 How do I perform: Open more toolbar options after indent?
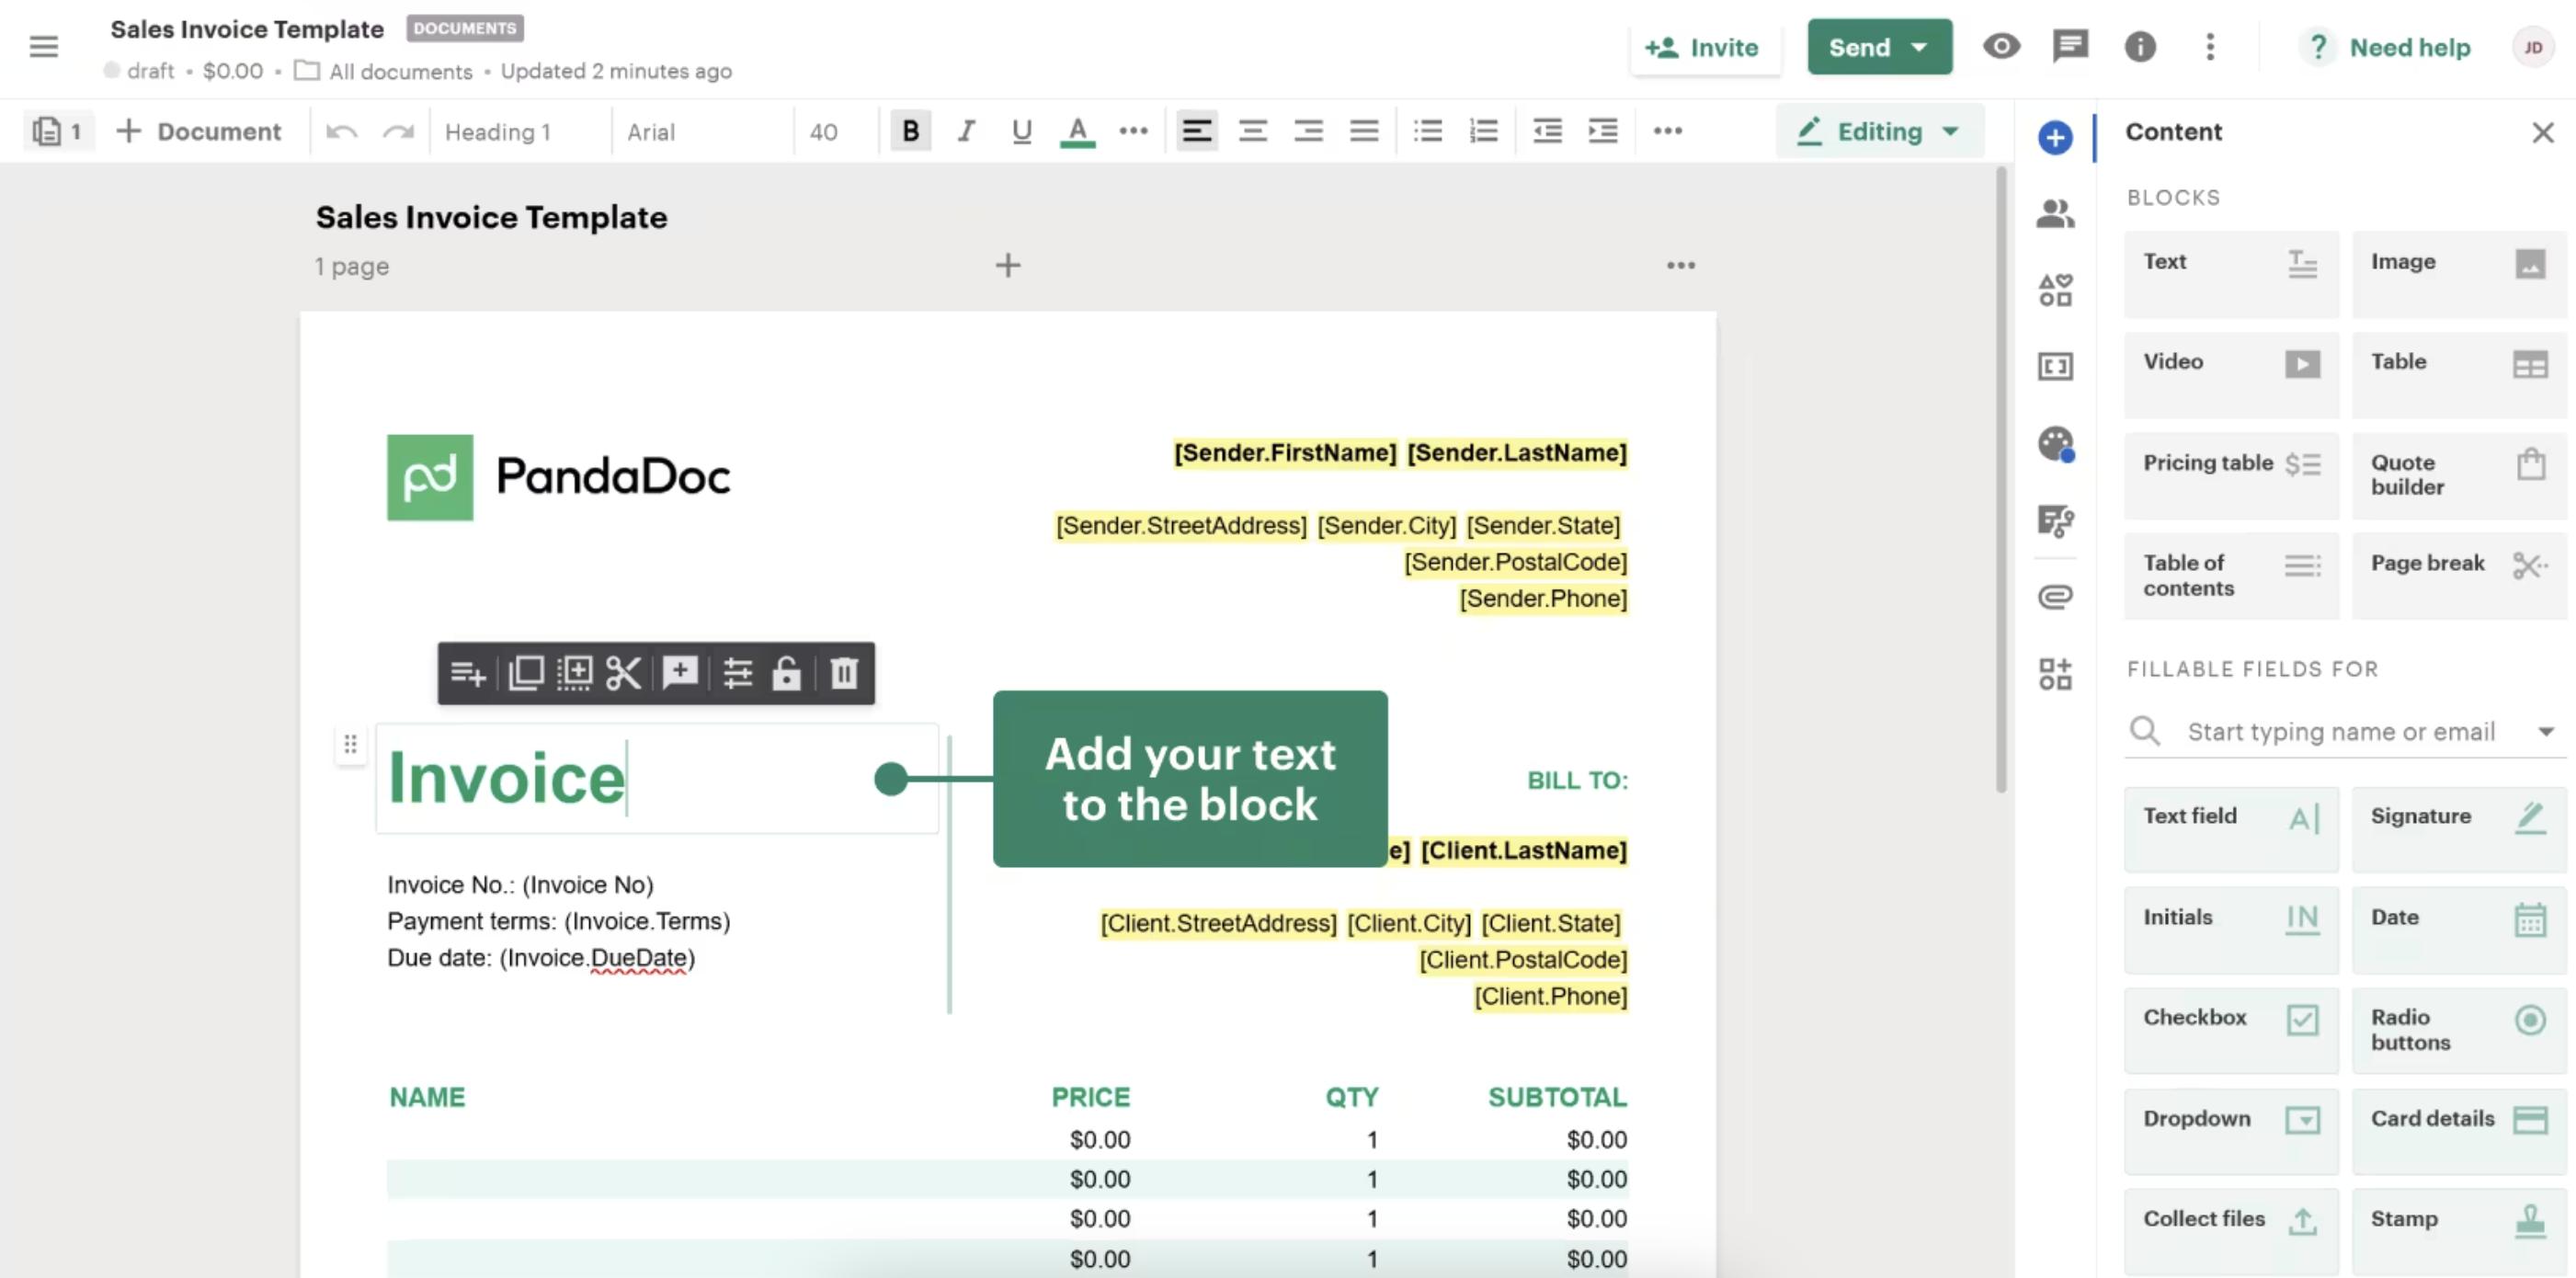coord(1667,131)
